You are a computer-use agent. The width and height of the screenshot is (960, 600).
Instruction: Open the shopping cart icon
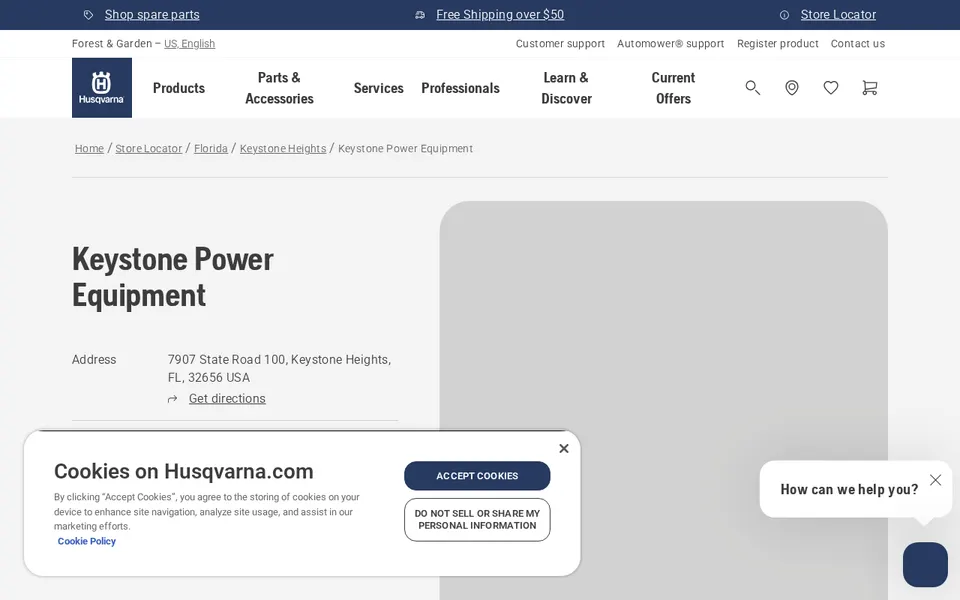(869, 88)
